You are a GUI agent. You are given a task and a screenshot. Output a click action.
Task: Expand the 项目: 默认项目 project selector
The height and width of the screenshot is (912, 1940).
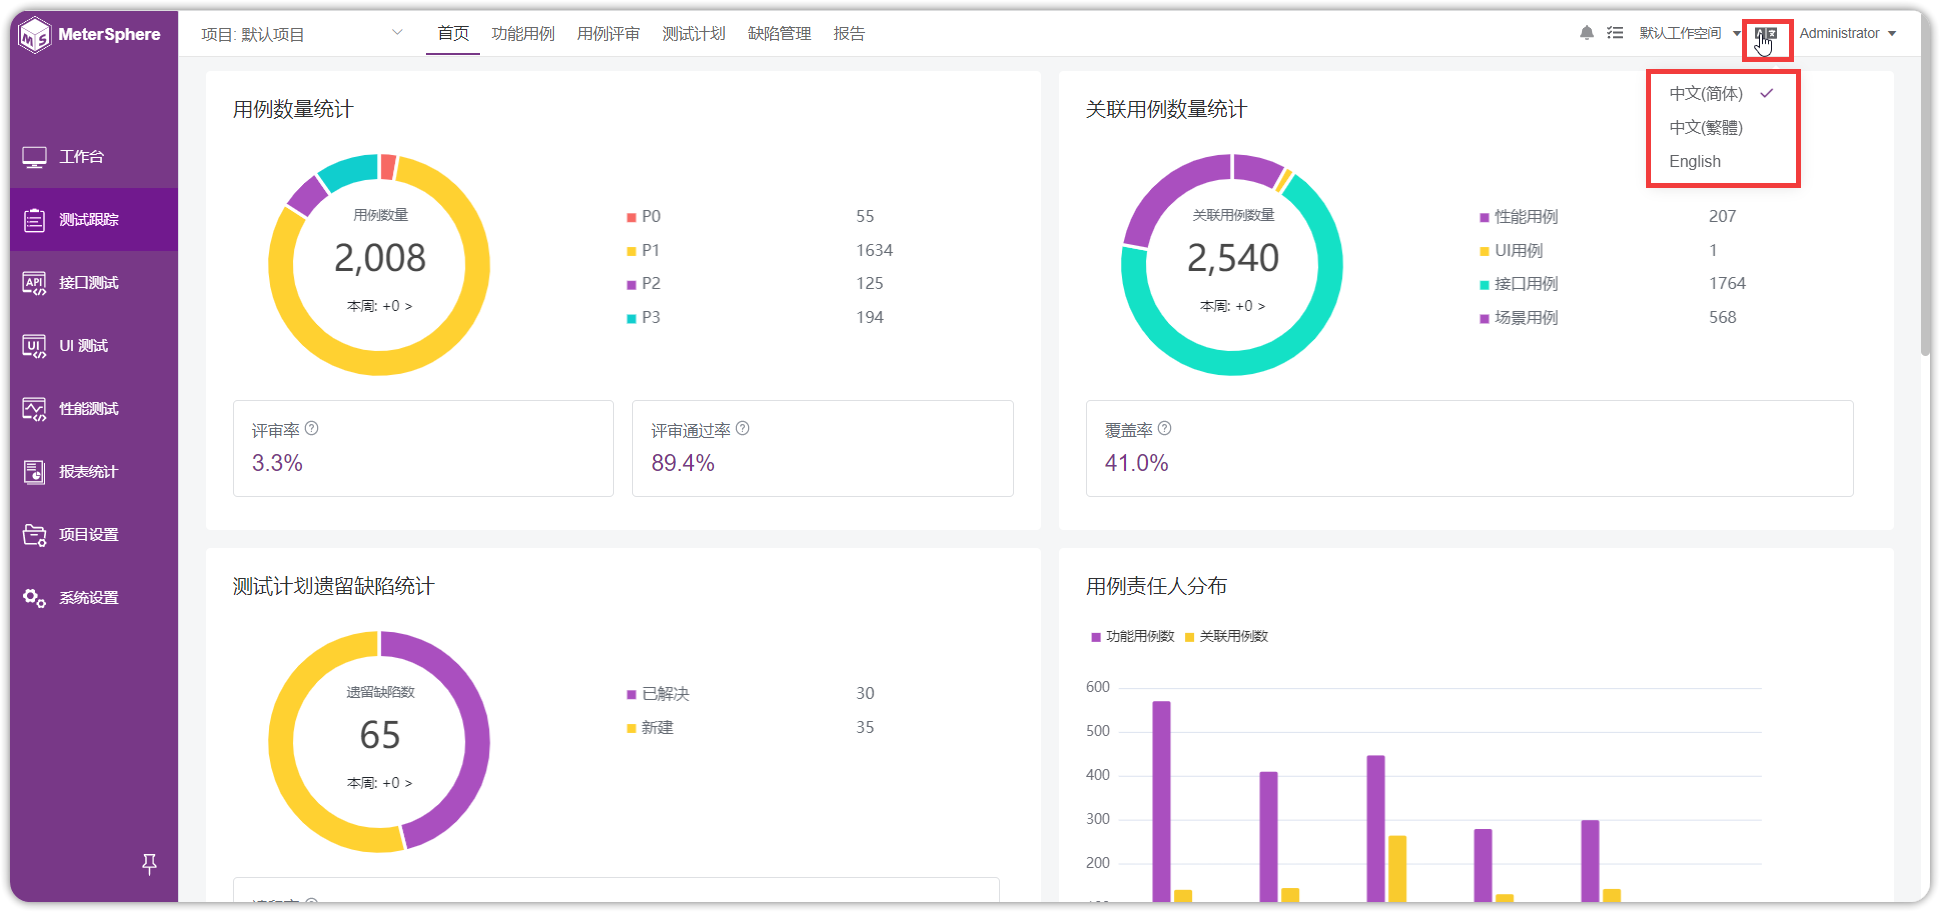pos(302,34)
